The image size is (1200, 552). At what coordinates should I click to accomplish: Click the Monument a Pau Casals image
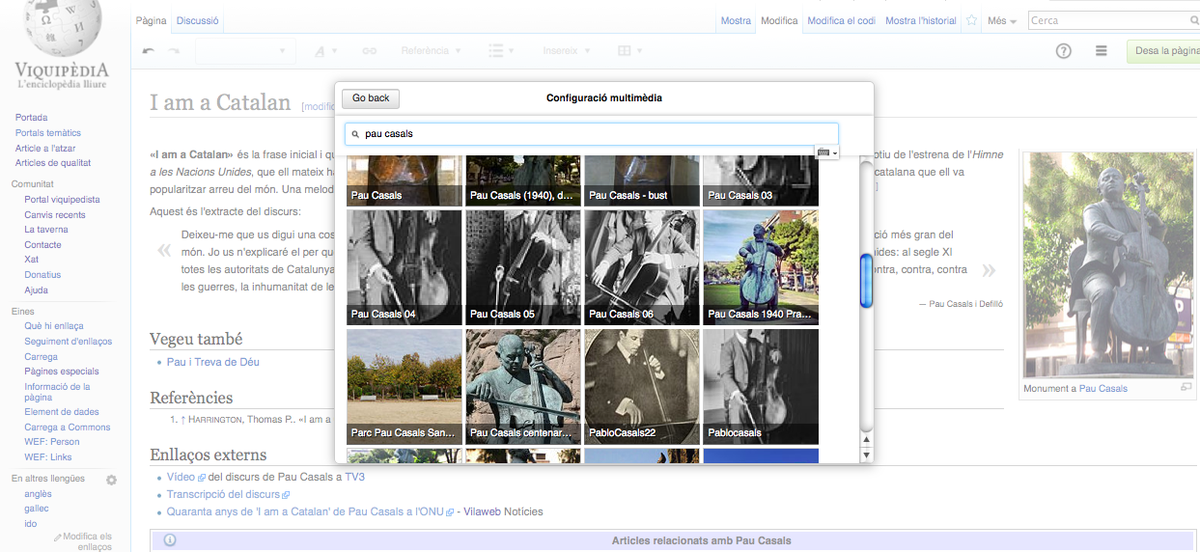[1109, 264]
